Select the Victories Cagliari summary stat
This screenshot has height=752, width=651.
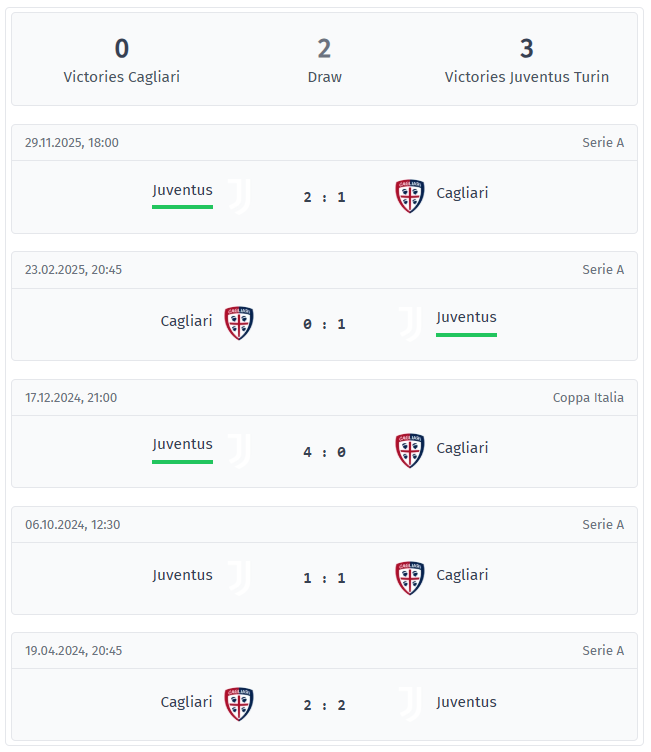tap(122, 60)
